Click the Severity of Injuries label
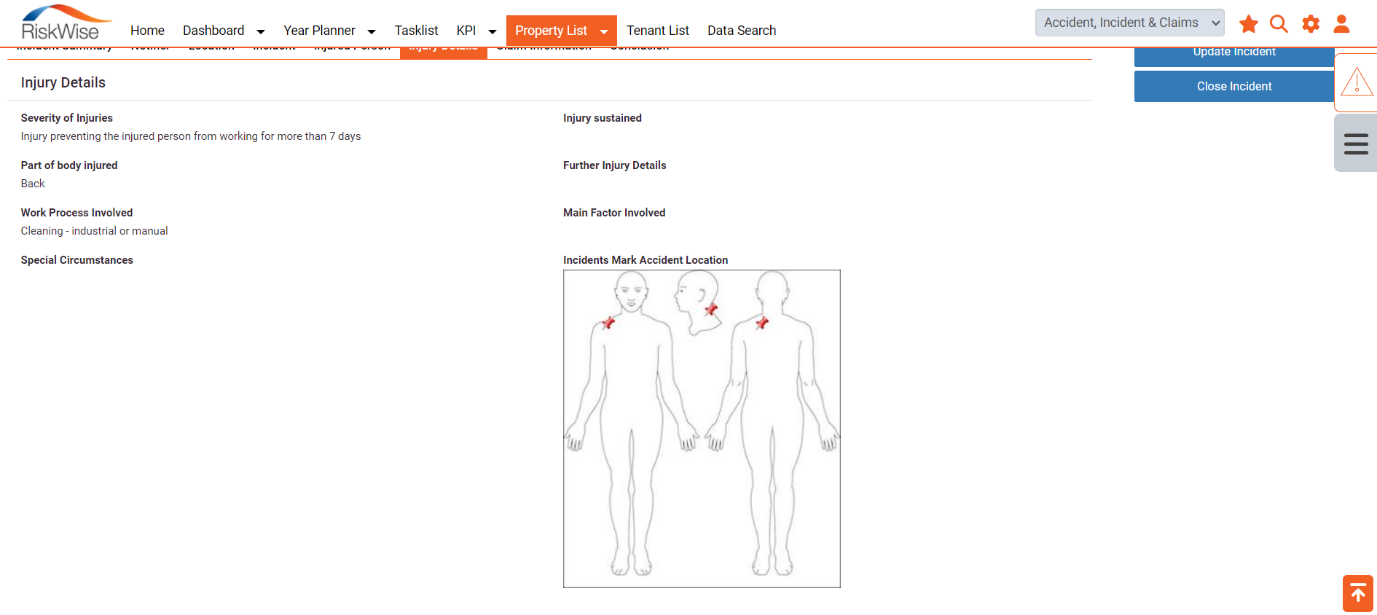The height and width of the screenshot is (615, 1377). (67, 118)
